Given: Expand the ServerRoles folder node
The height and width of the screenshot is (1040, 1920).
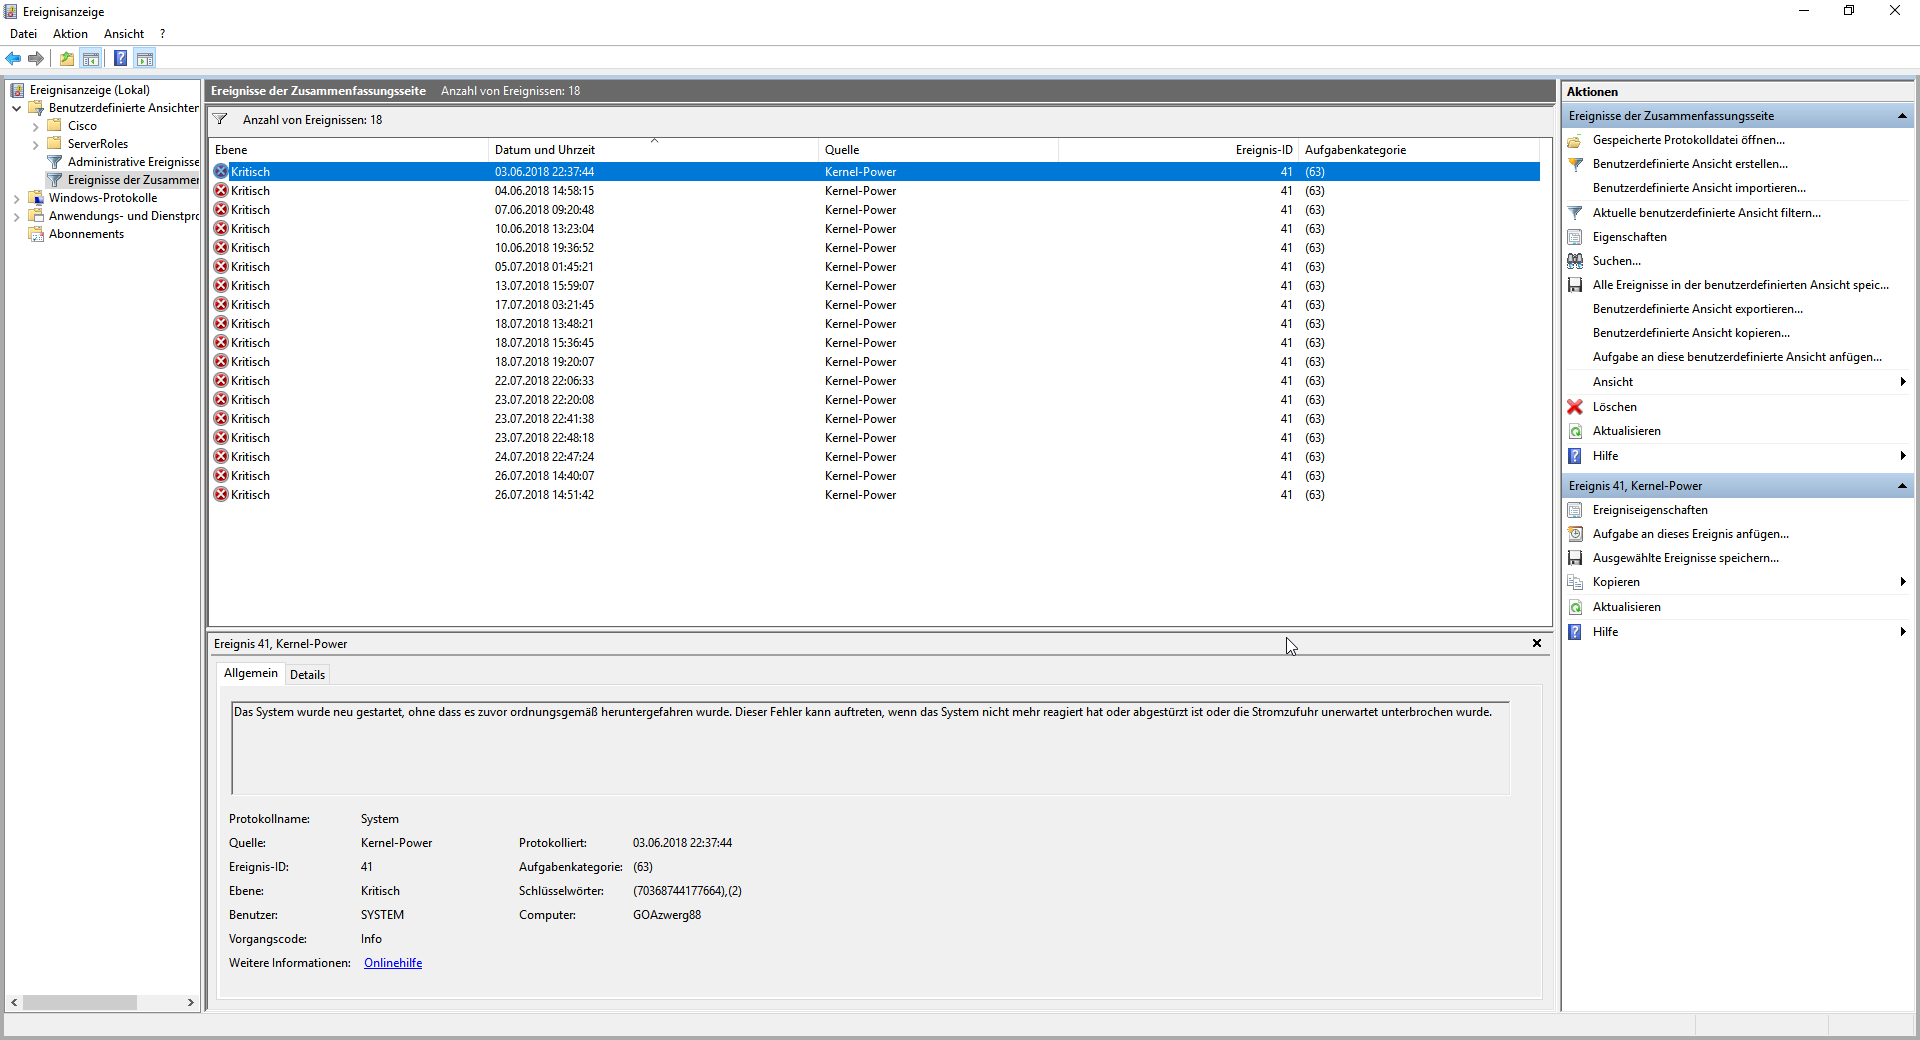Looking at the screenshot, I should (x=36, y=144).
